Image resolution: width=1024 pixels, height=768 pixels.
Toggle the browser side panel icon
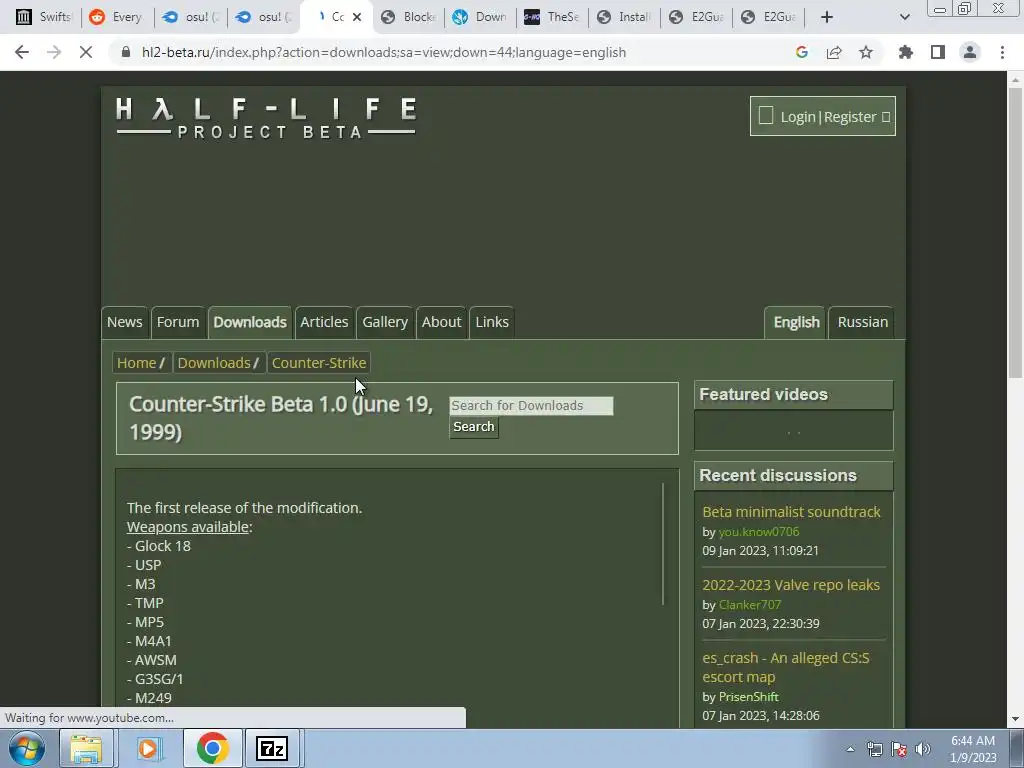click(x=938, y=52)
